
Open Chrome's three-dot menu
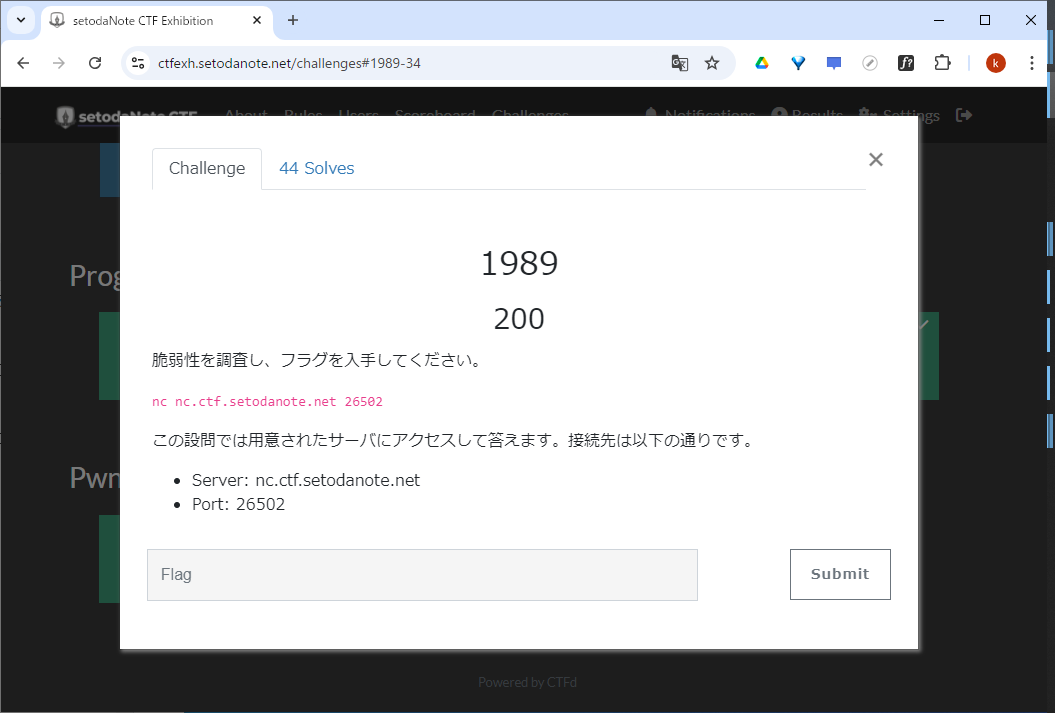1031,63
